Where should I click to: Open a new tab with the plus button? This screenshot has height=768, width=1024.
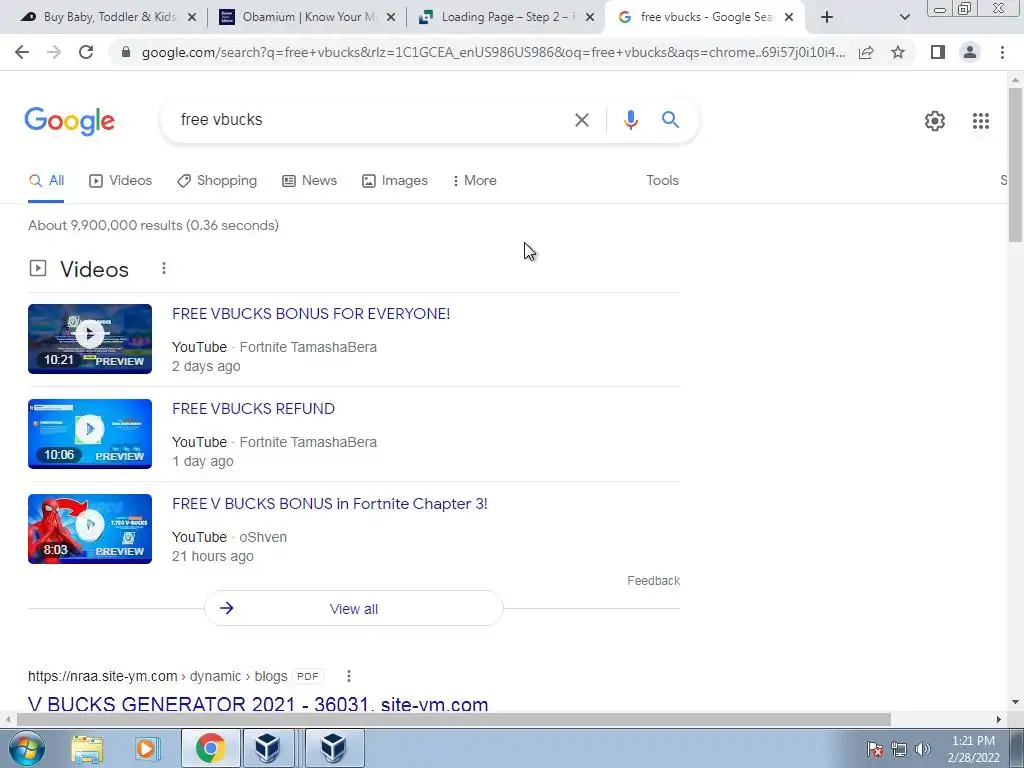pyautogui.click(x=827, y=17)
